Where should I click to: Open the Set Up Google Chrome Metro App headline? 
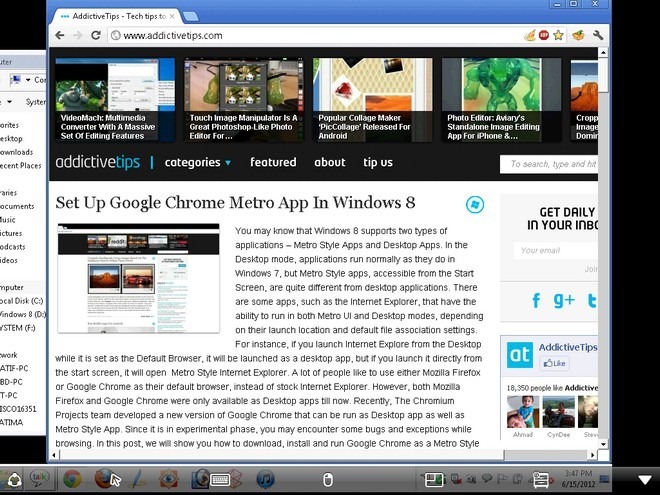point(235,202)
